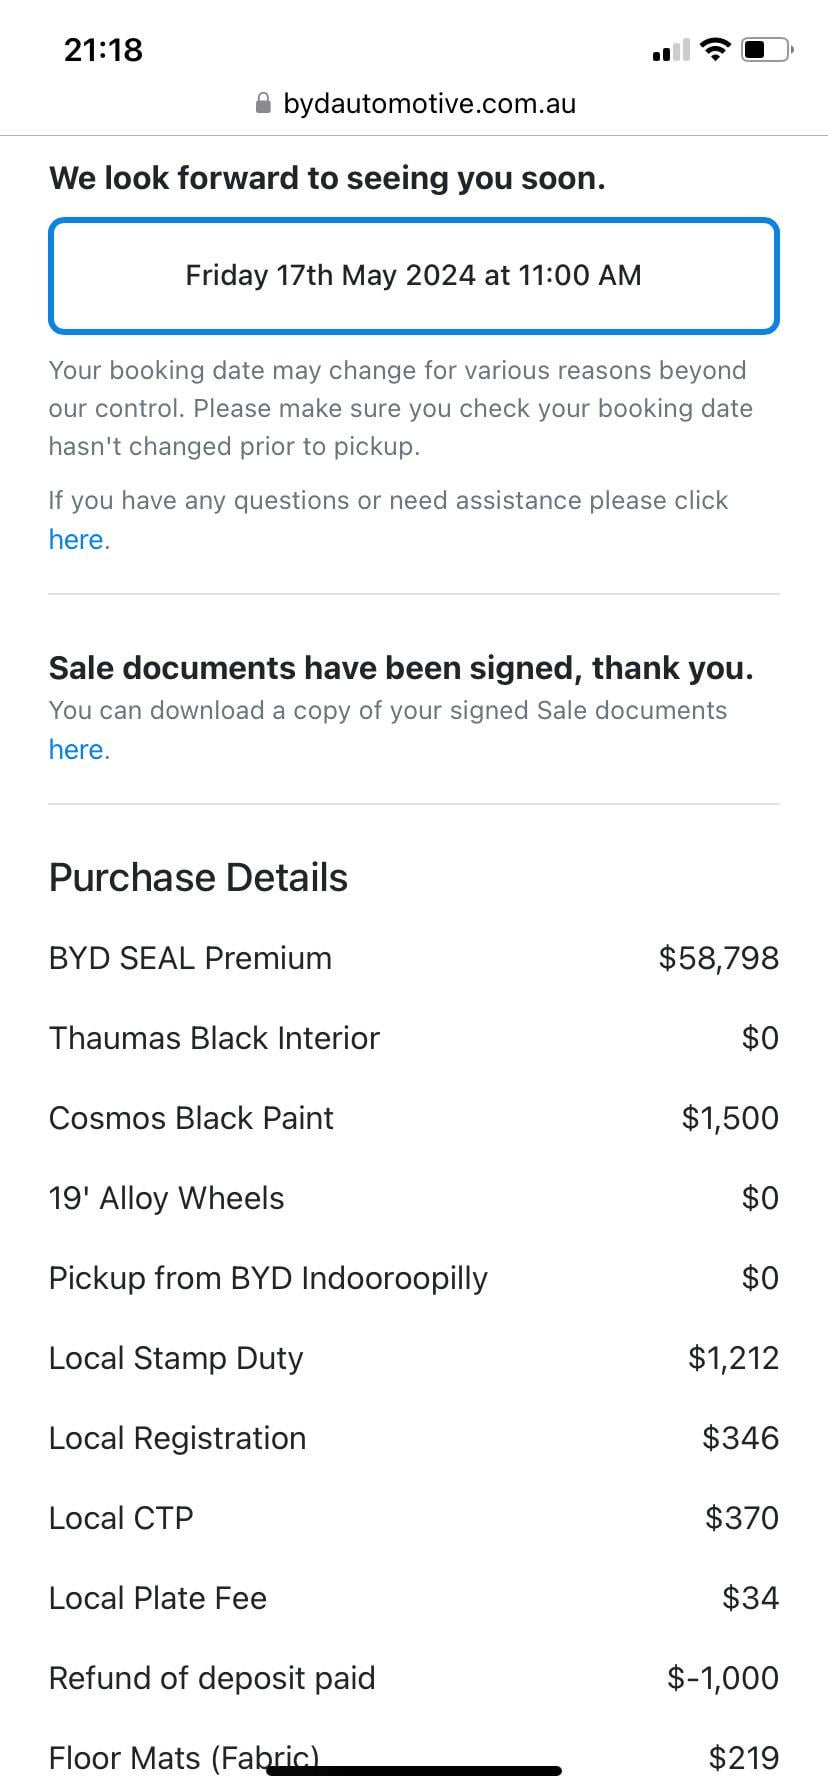Tap the Wi-Fi status icon
The height and width of the screenshot is (1792, 828).
pyautogui.click(x=715, y=49)
